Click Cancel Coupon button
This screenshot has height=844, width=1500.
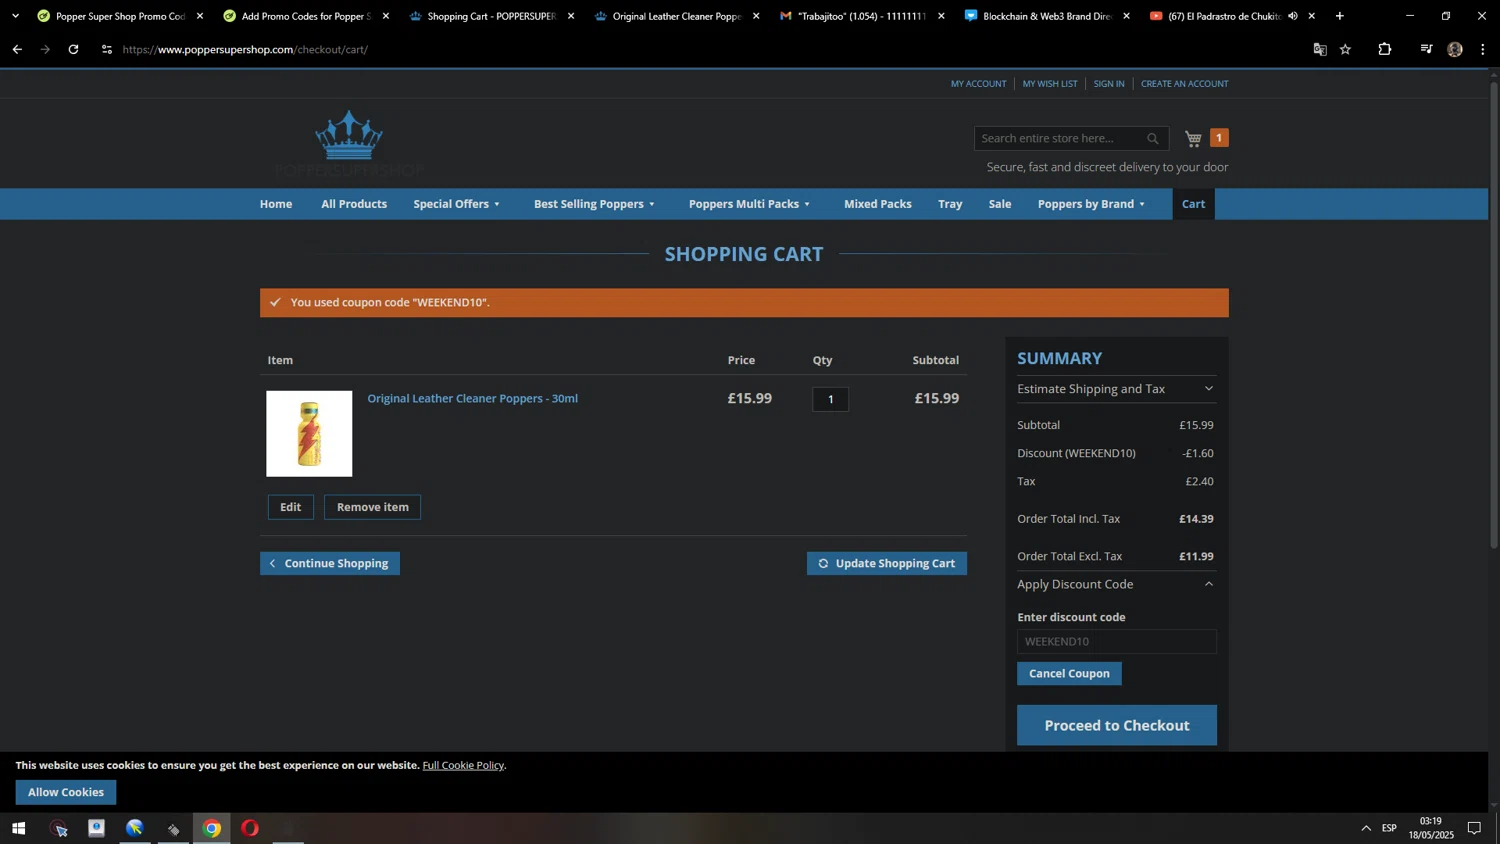1069,673
